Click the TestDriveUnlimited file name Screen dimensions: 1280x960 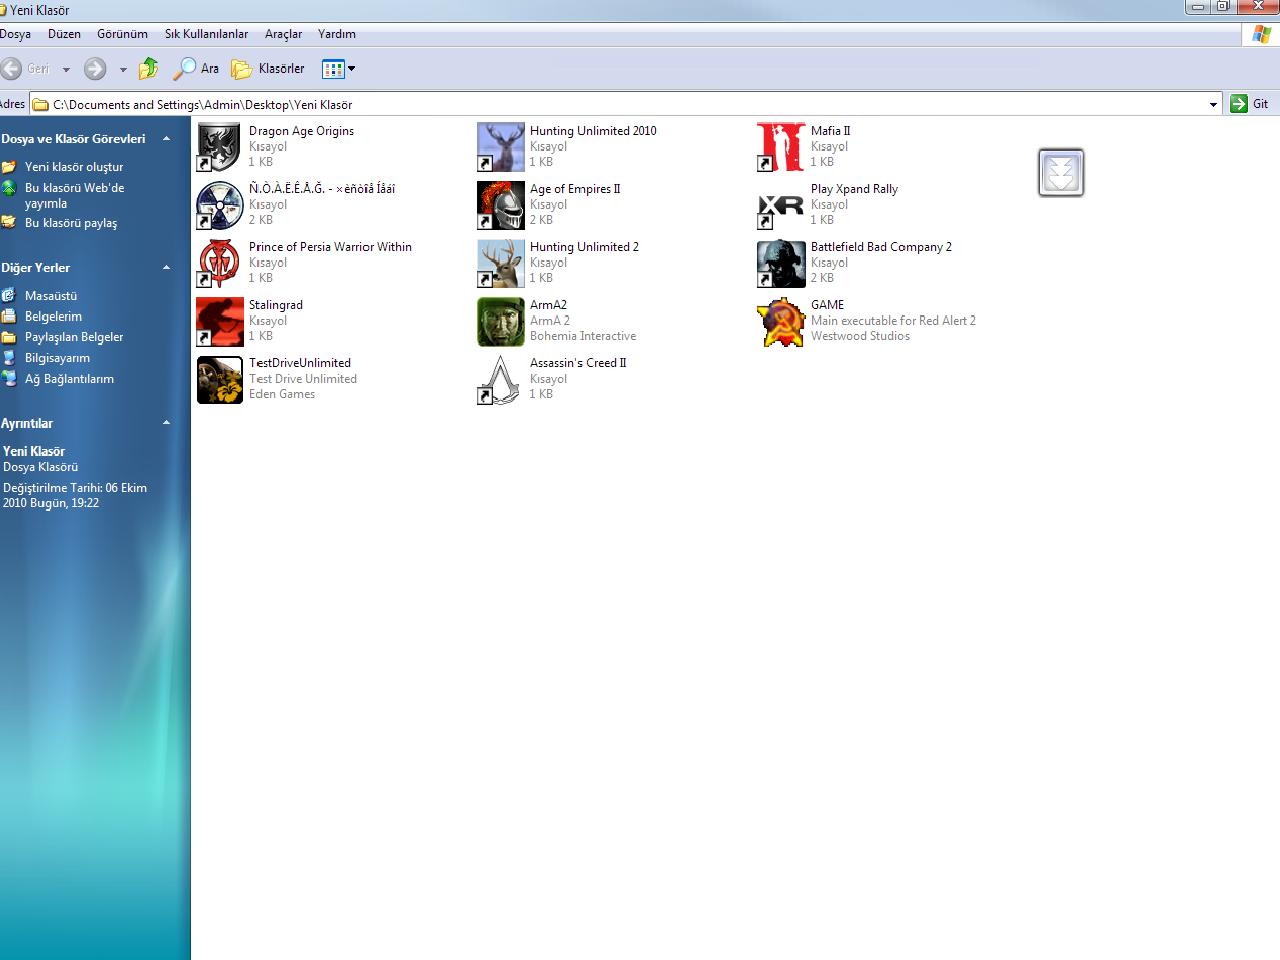point(300,363)
